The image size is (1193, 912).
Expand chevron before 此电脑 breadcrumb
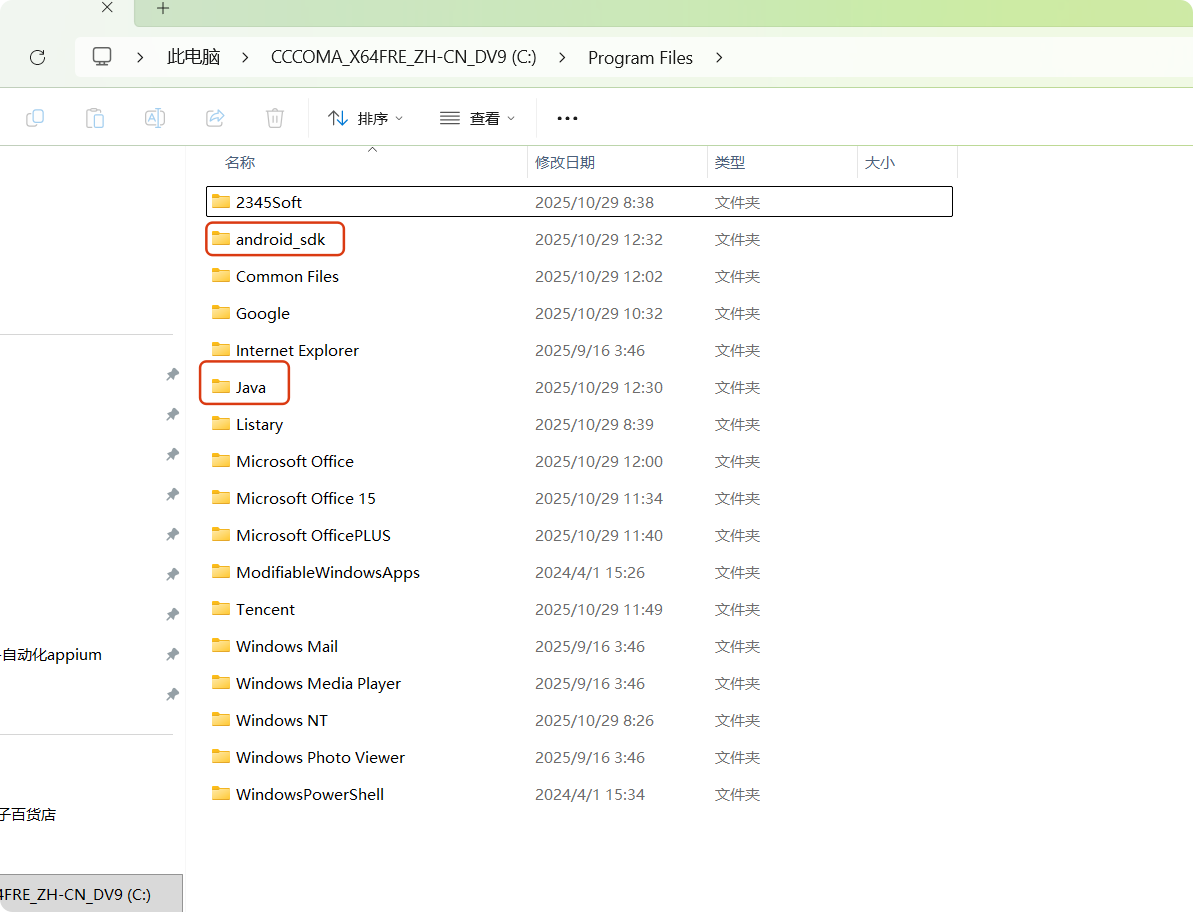140,58
